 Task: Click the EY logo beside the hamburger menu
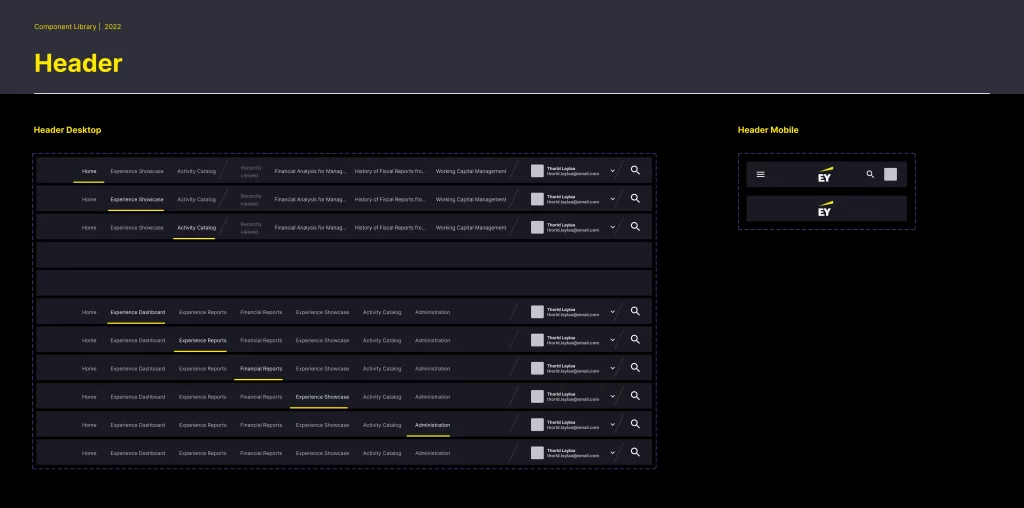click(825, 174)
